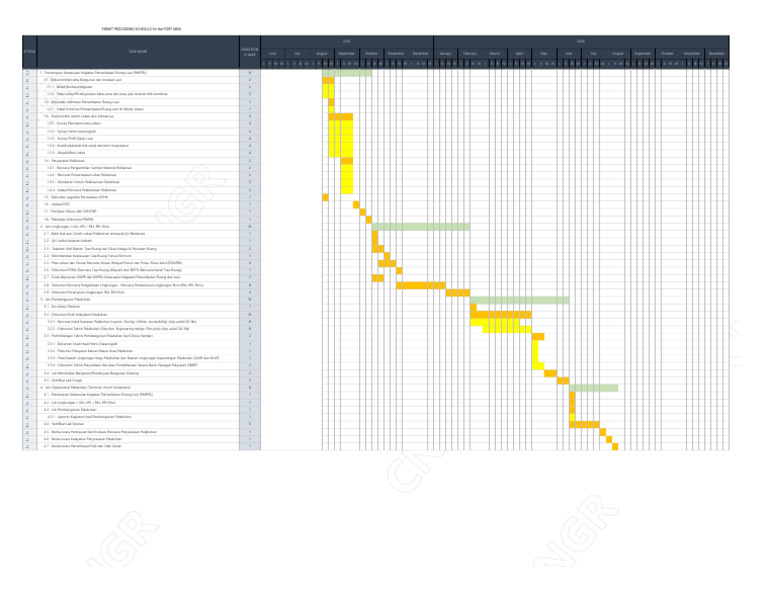Select the April month header
768x594 pixels.
(519, 53)
